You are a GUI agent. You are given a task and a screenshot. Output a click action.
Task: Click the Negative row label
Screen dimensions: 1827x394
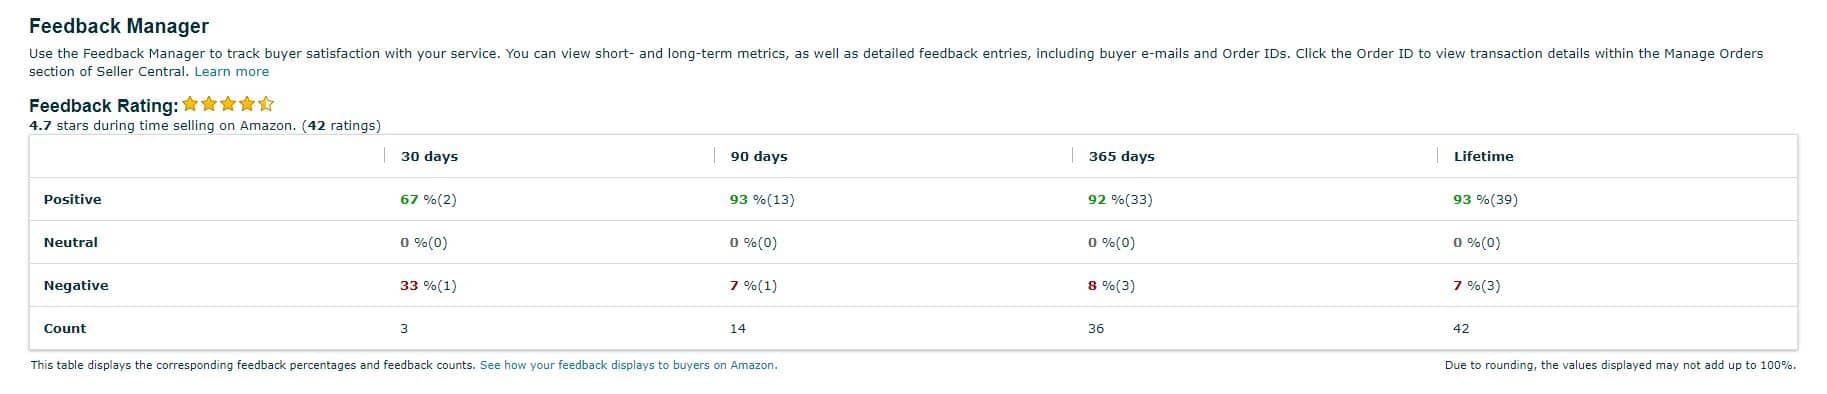(75, 286)
